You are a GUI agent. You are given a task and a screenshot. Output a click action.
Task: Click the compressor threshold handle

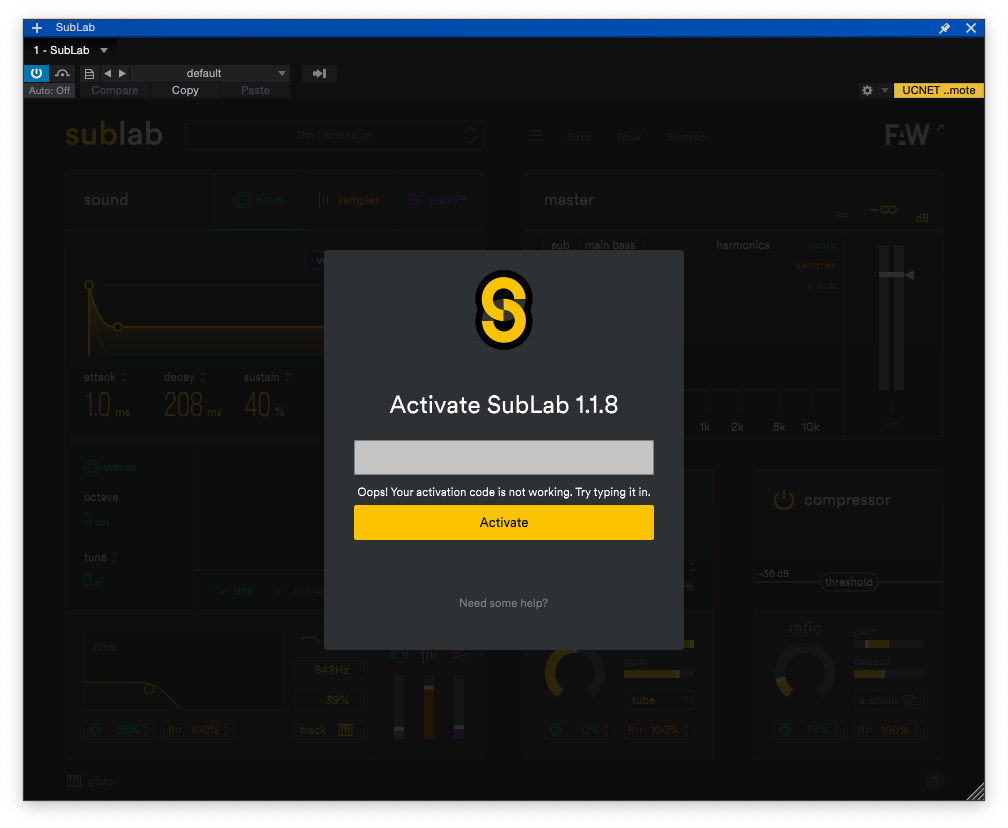click(x=849, y=582)
